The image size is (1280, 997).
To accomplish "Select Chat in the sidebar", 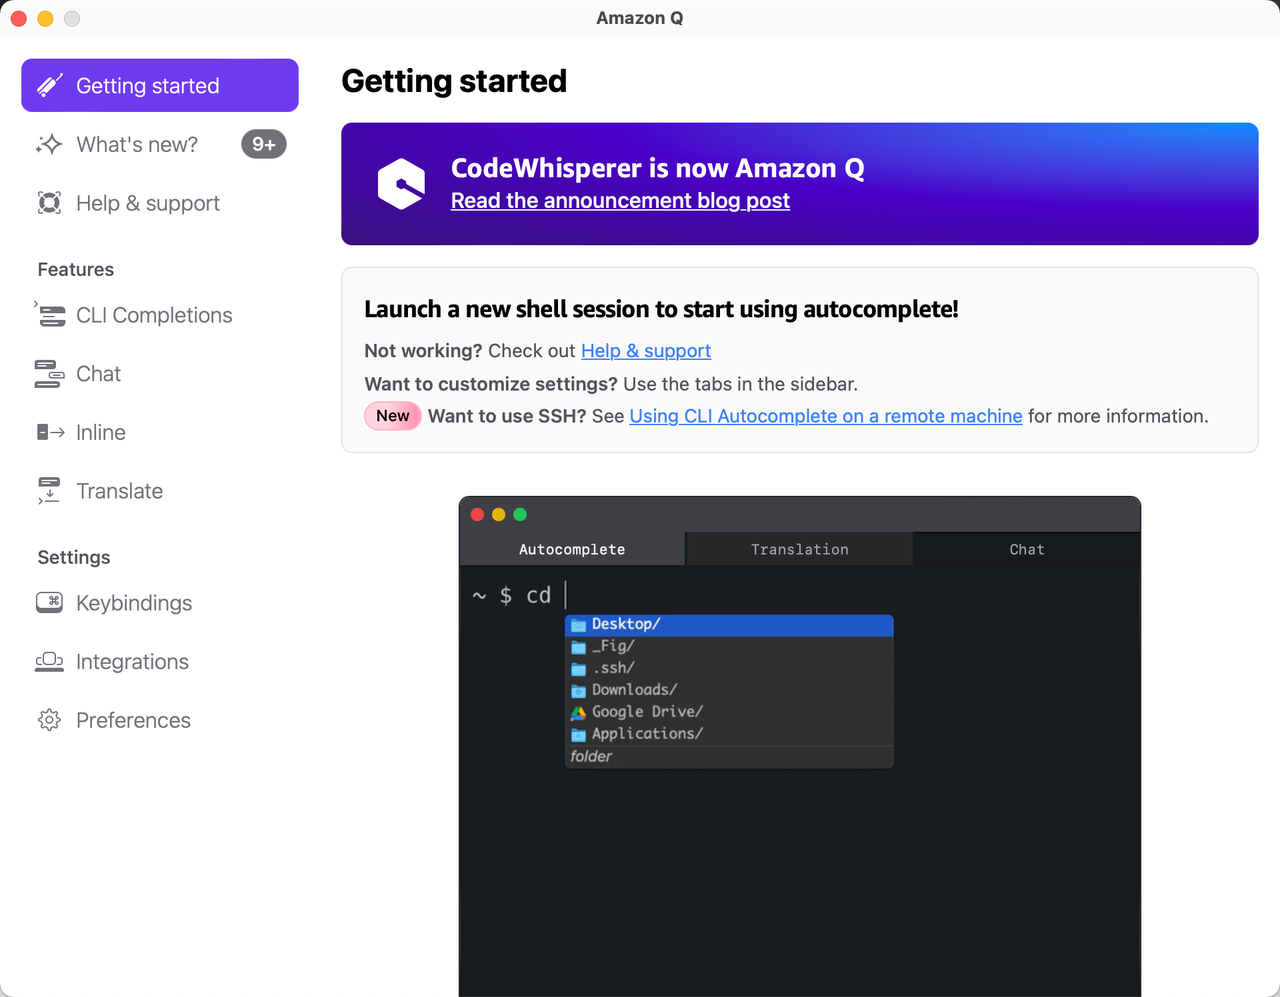I will (160, 374).
